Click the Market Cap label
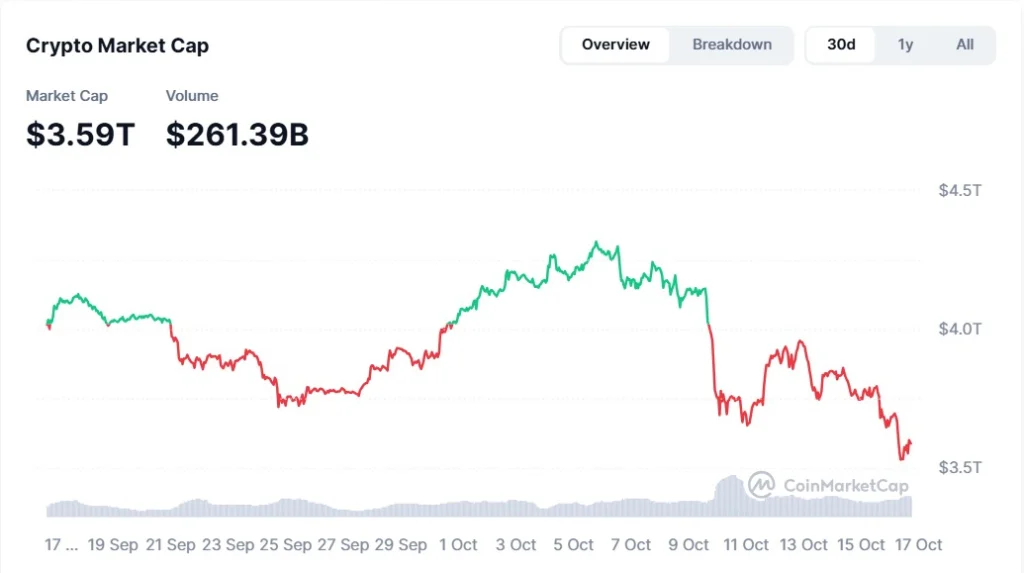Screen dimensions: 1024x573 67,96
